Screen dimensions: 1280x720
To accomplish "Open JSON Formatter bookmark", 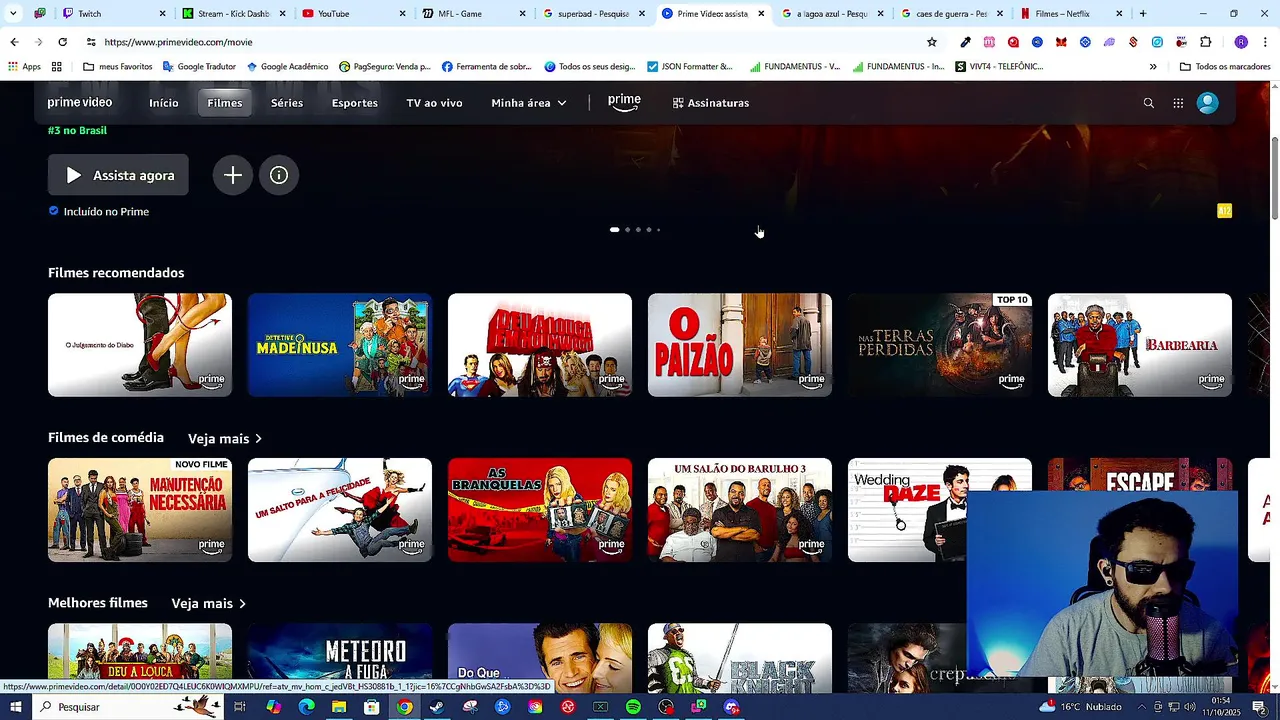I will (x=690, y=67).
